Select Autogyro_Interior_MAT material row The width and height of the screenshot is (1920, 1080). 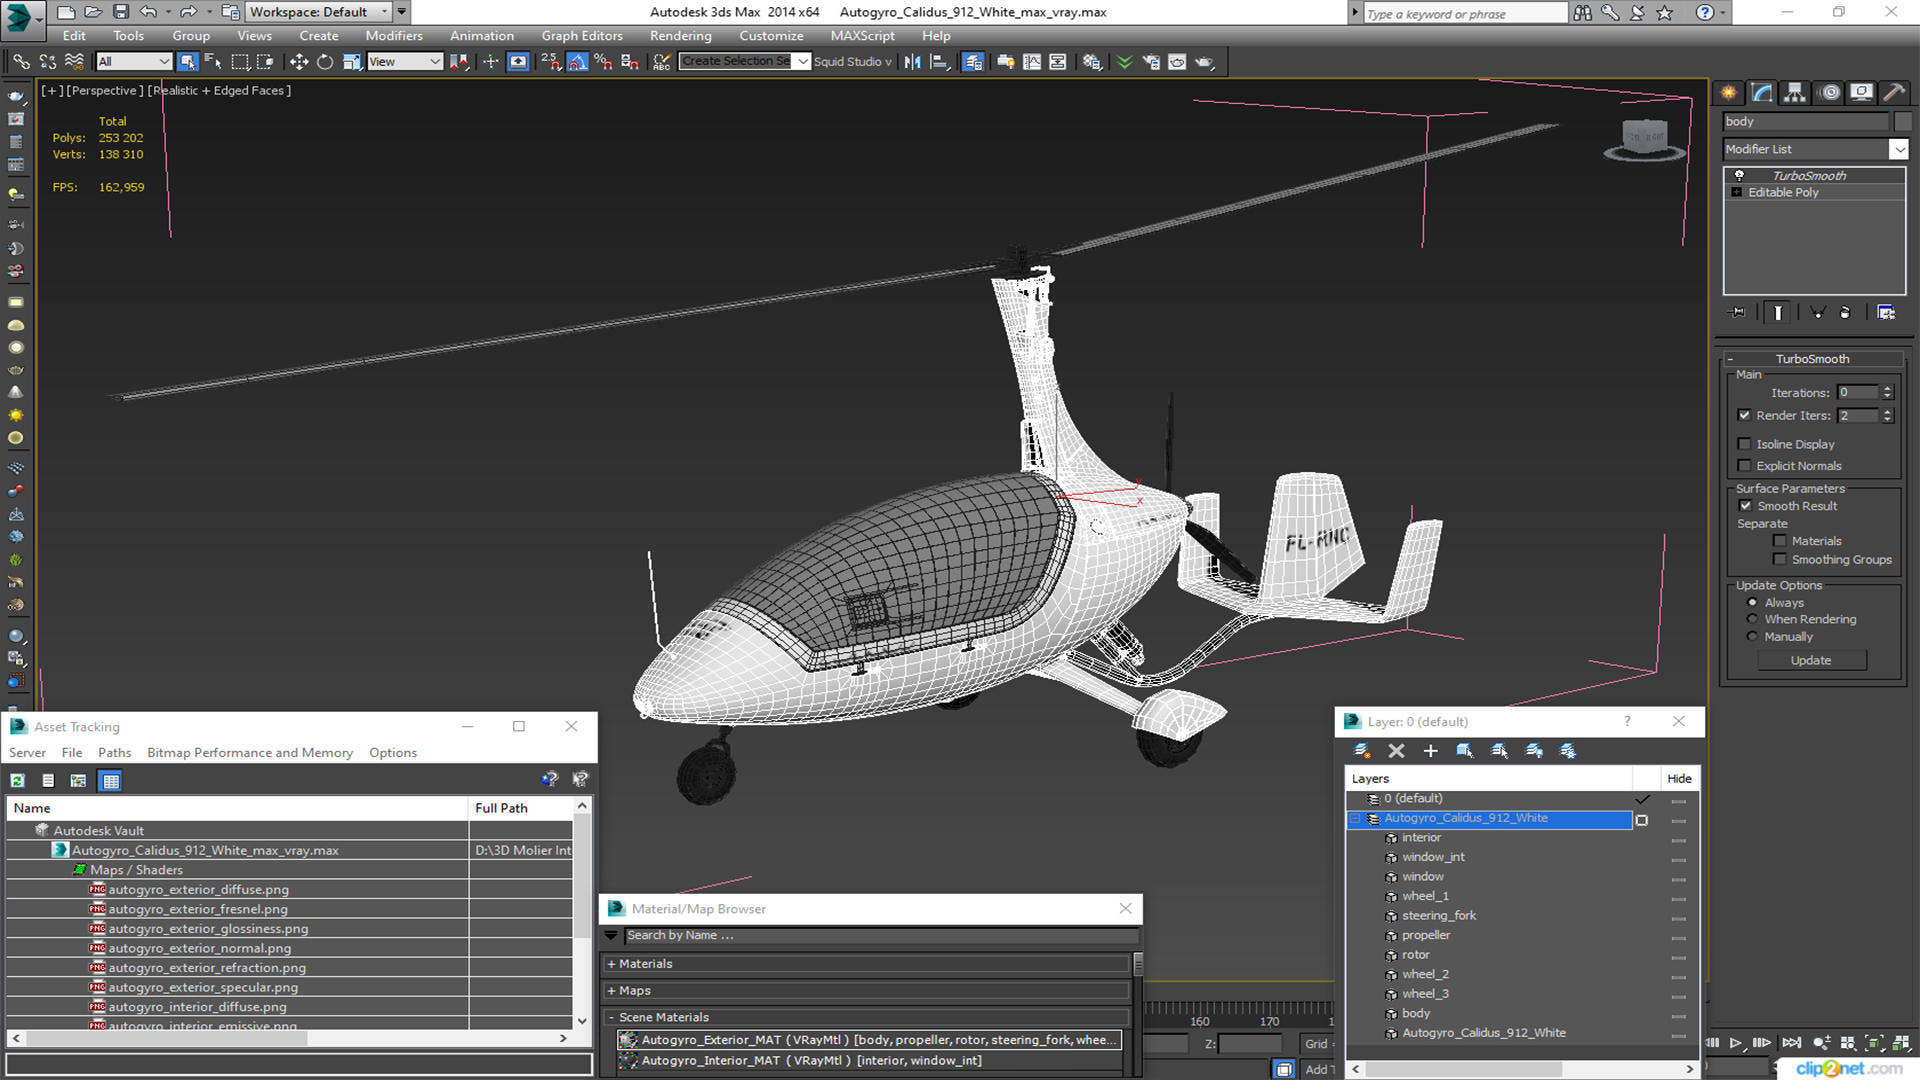869,1061
